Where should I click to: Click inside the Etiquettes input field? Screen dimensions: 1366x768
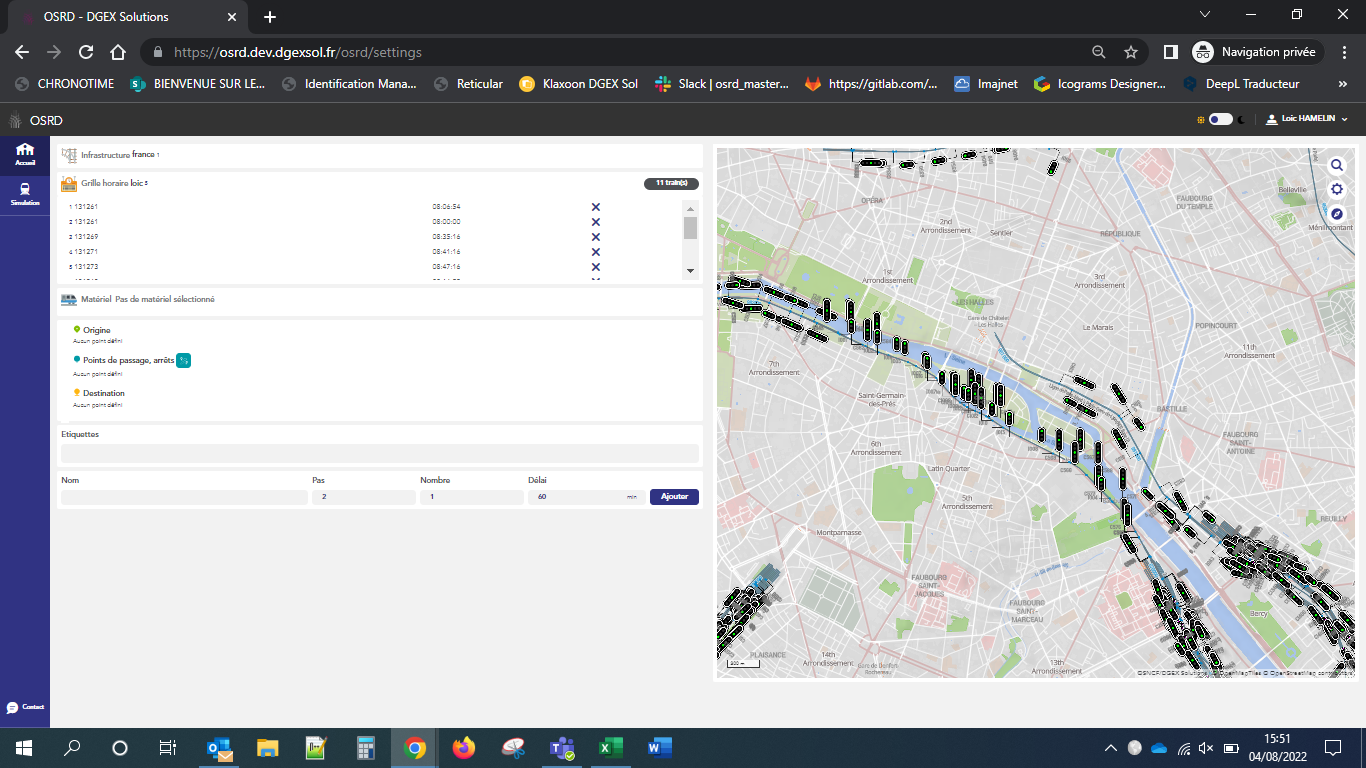point(379,452)
